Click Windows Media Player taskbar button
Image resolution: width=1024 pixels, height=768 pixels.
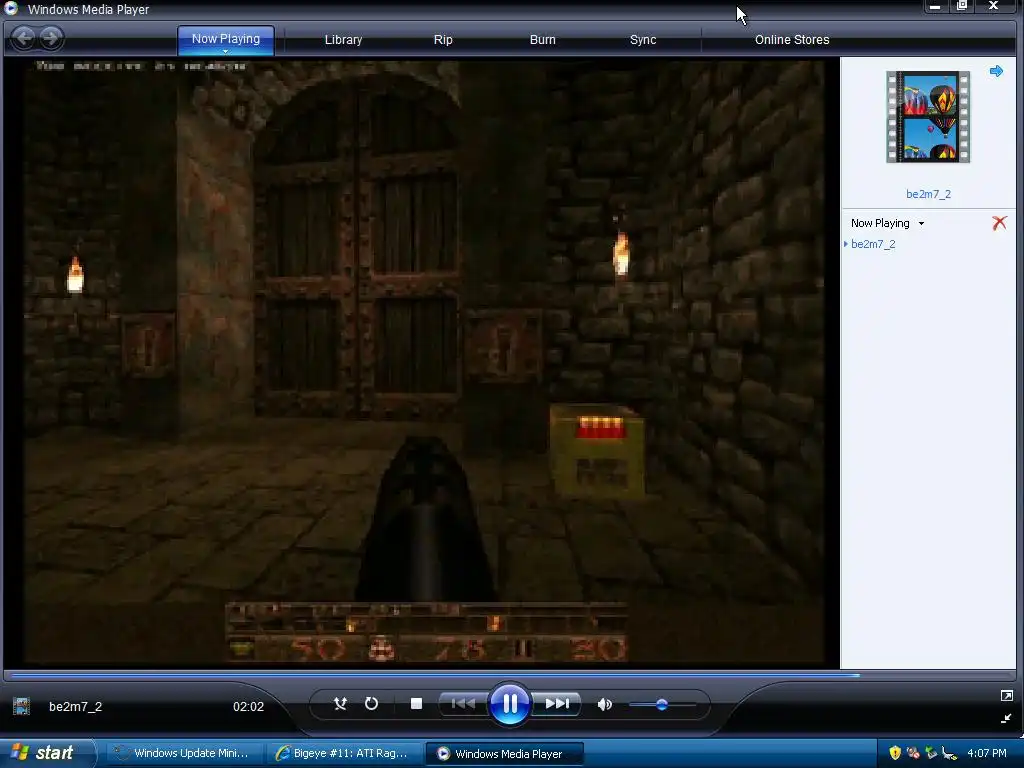[504, 753]
